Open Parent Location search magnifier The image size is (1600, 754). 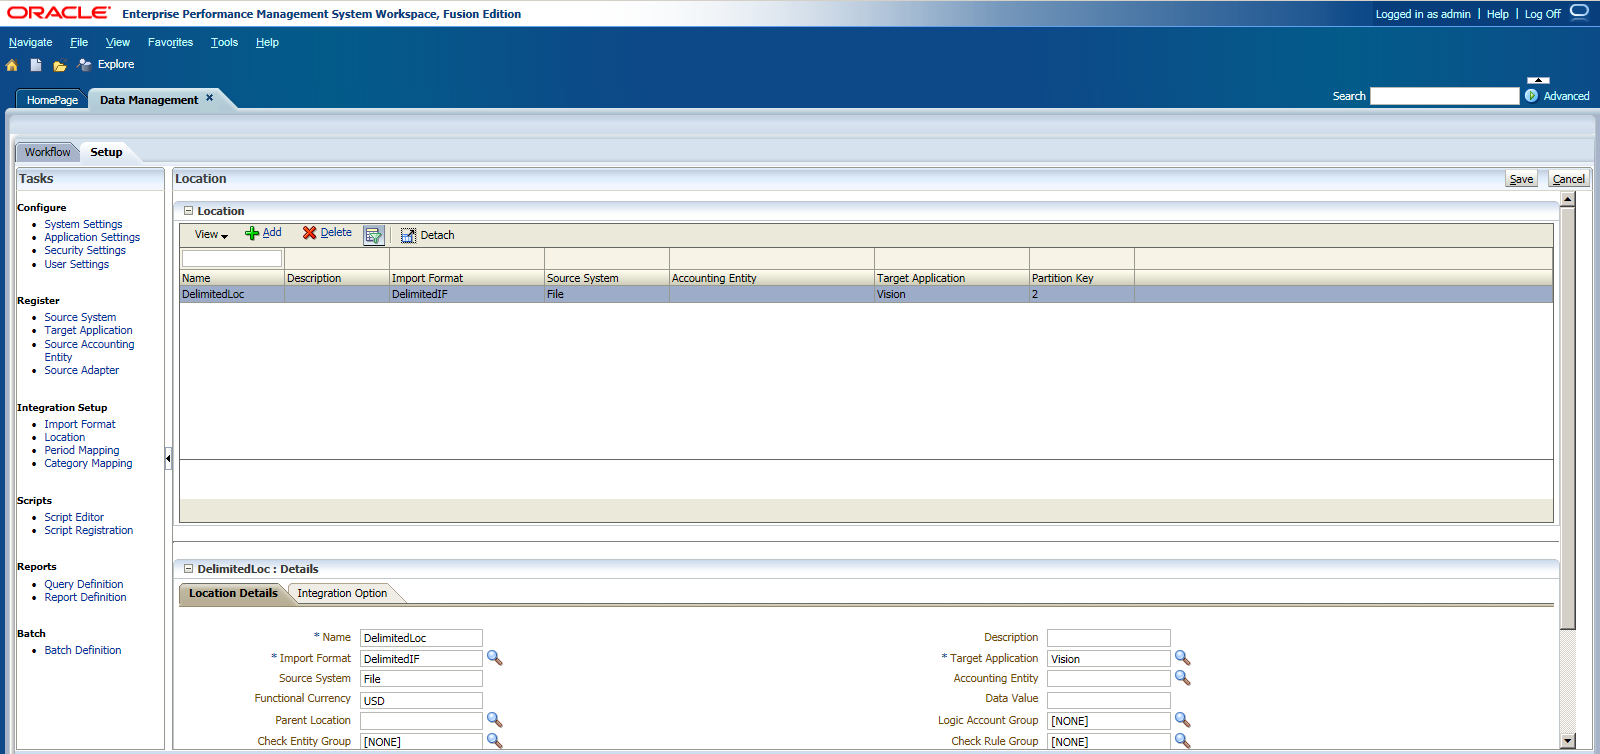[x=494, y=720]
